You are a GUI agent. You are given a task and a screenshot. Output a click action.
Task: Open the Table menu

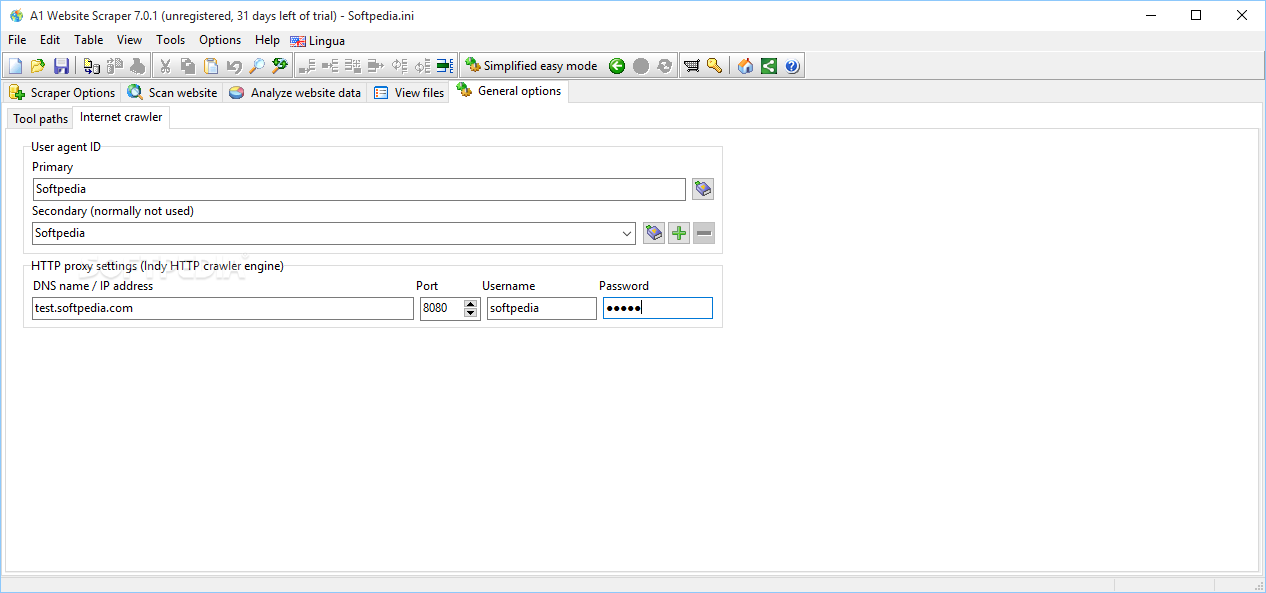coord(89,40)
